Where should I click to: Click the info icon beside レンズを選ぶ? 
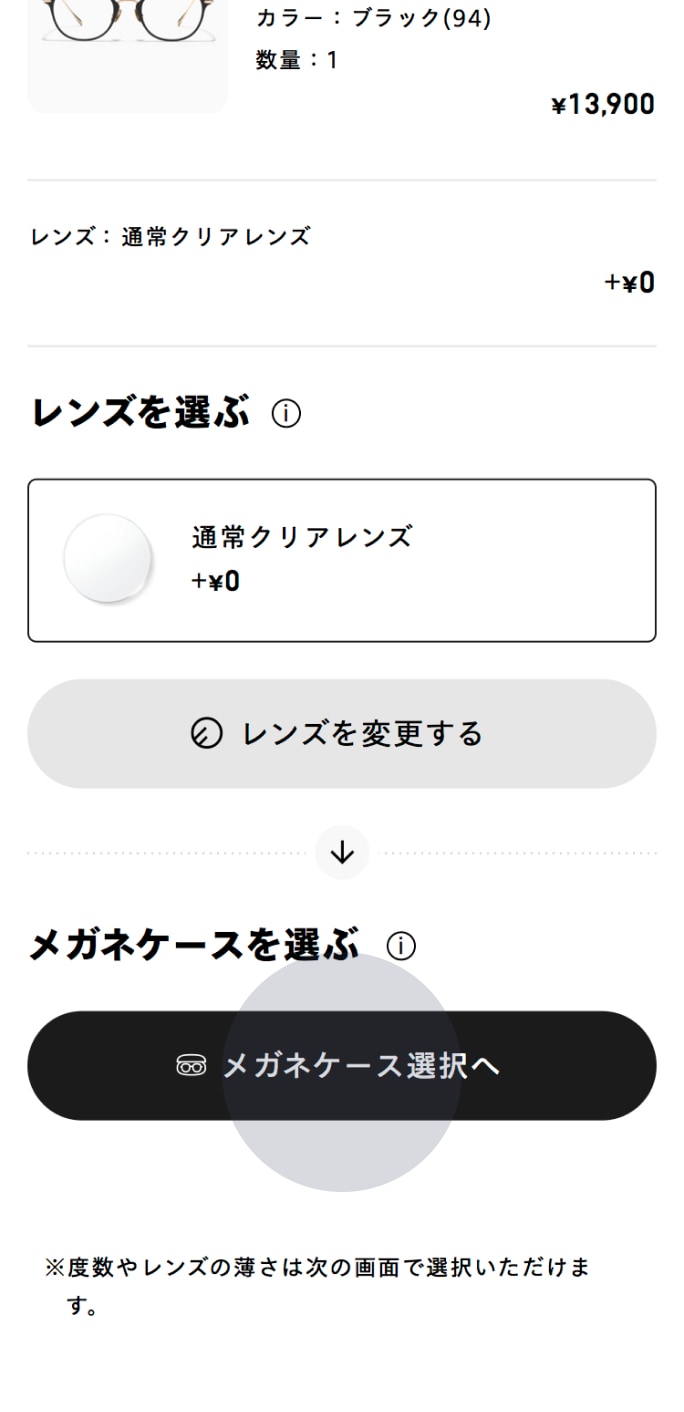click(x=286, y=414)
